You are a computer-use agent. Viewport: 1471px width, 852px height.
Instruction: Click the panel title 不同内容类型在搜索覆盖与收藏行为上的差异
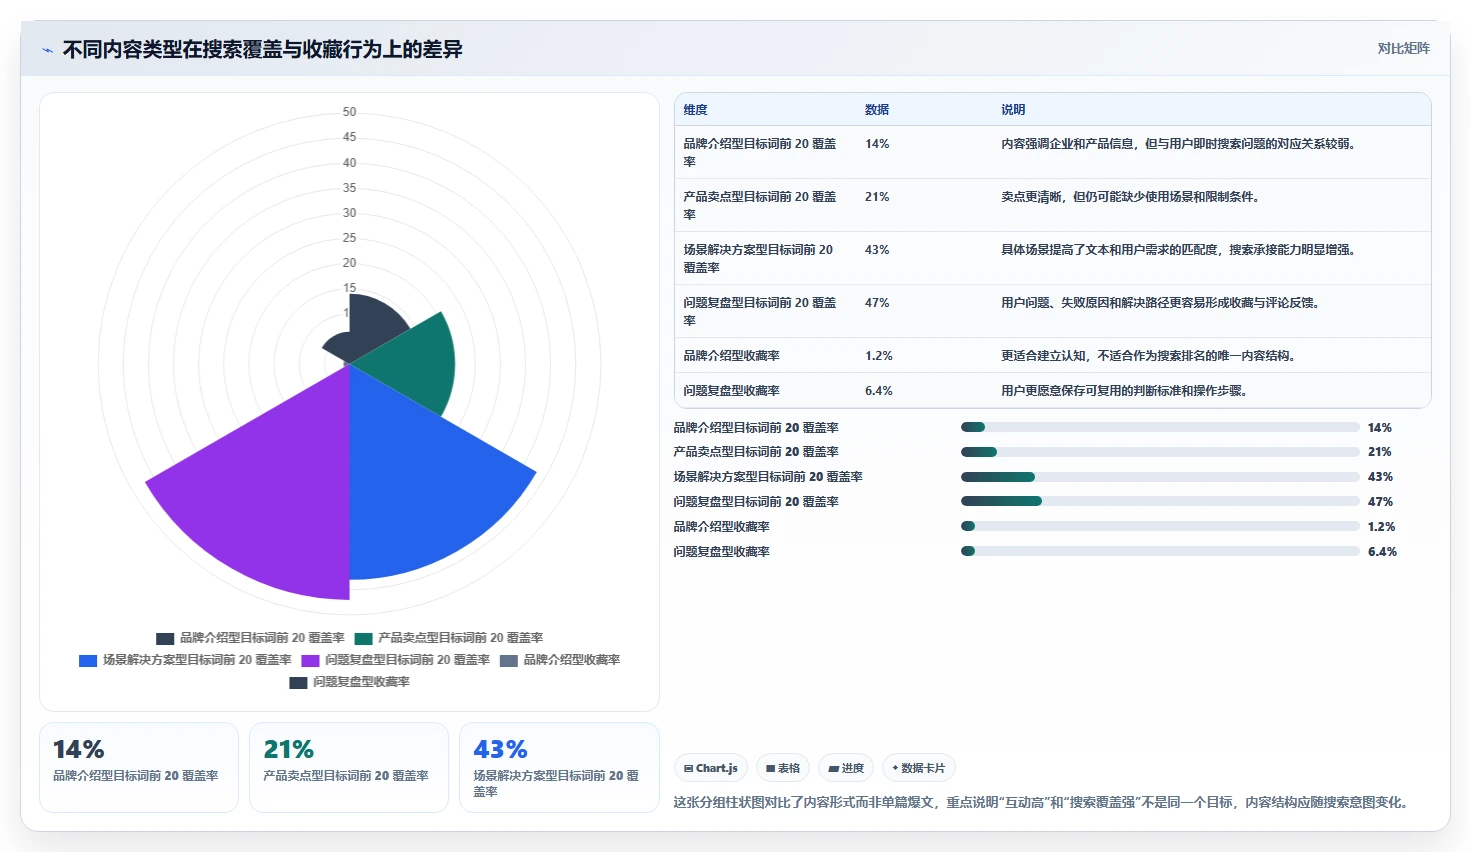tap(262, 50)
